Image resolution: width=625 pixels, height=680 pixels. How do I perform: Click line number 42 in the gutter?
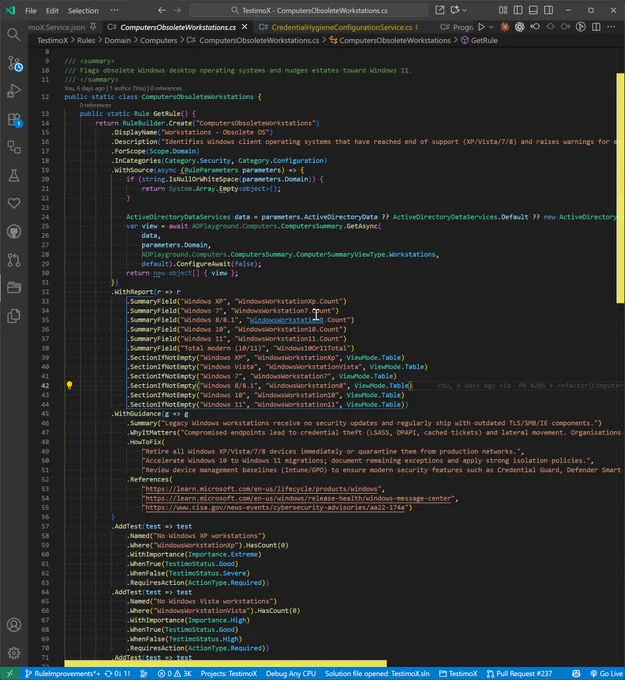click(x=45, y=386)
